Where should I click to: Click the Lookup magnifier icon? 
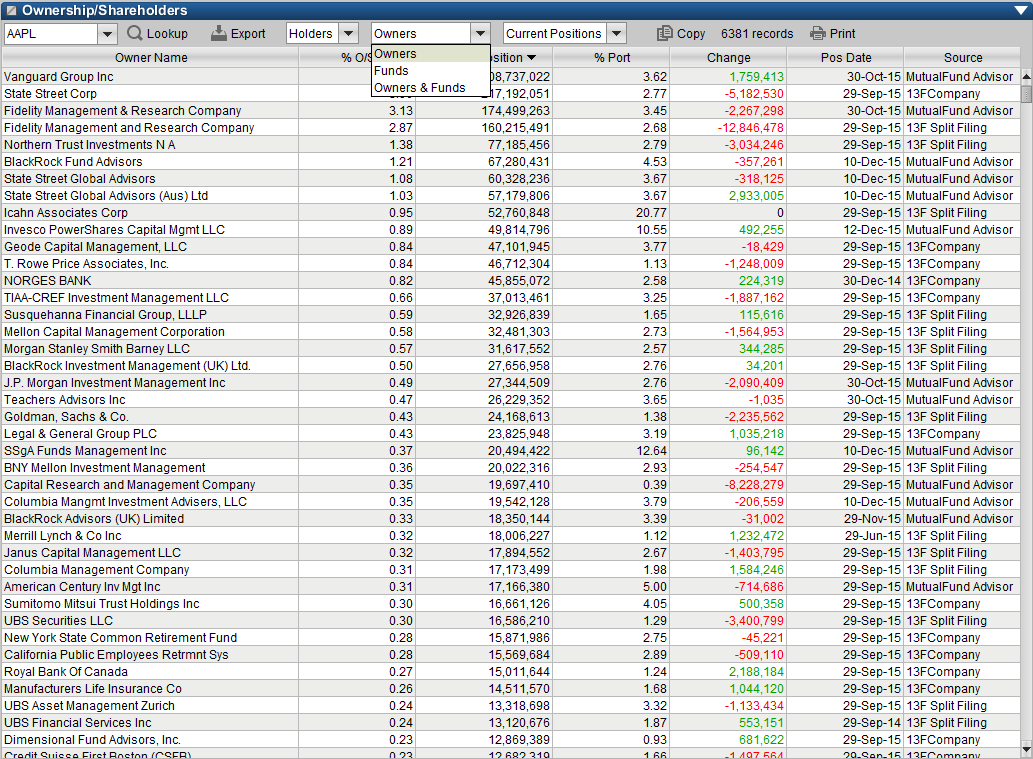pyautogui.click(x=135, y=33)
